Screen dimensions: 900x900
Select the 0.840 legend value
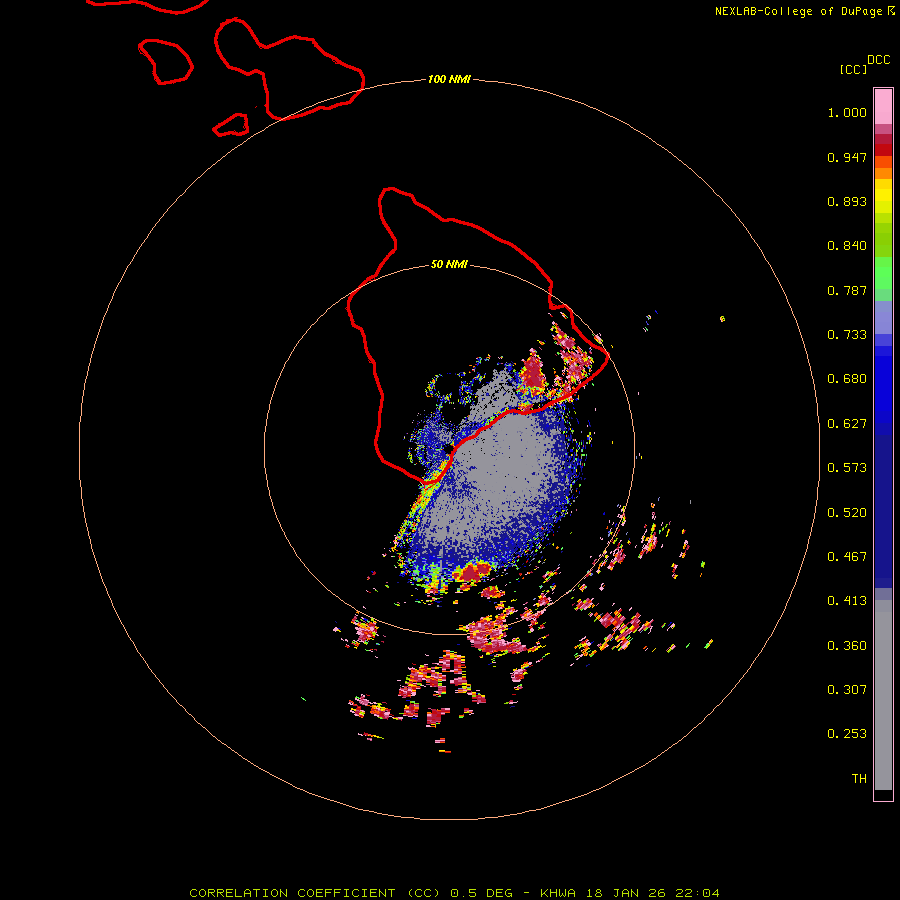click(847, 246)
